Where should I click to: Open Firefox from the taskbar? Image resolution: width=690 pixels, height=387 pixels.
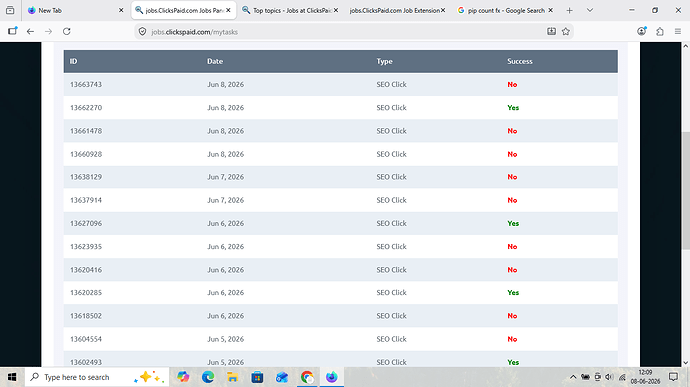(331, 377)
